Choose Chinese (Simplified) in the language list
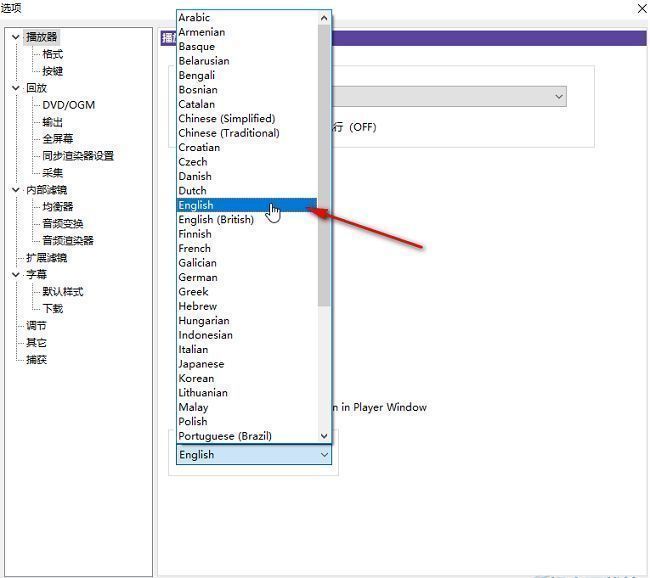650x578 pixels. point(226,118)
